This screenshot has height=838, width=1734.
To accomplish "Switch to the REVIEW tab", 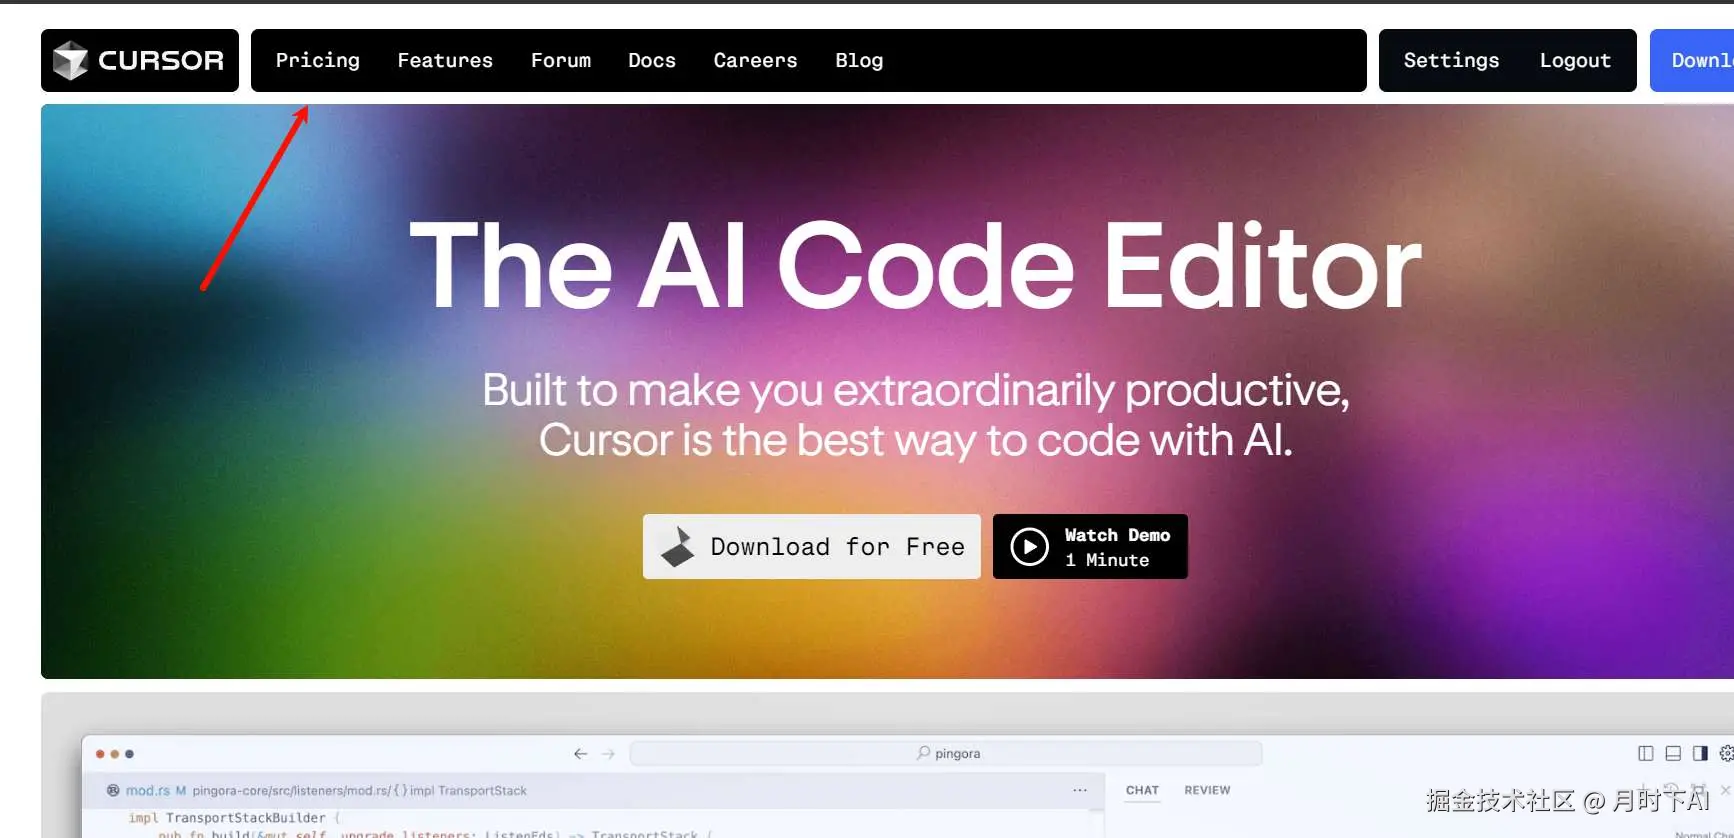I will pos(1207,790).
